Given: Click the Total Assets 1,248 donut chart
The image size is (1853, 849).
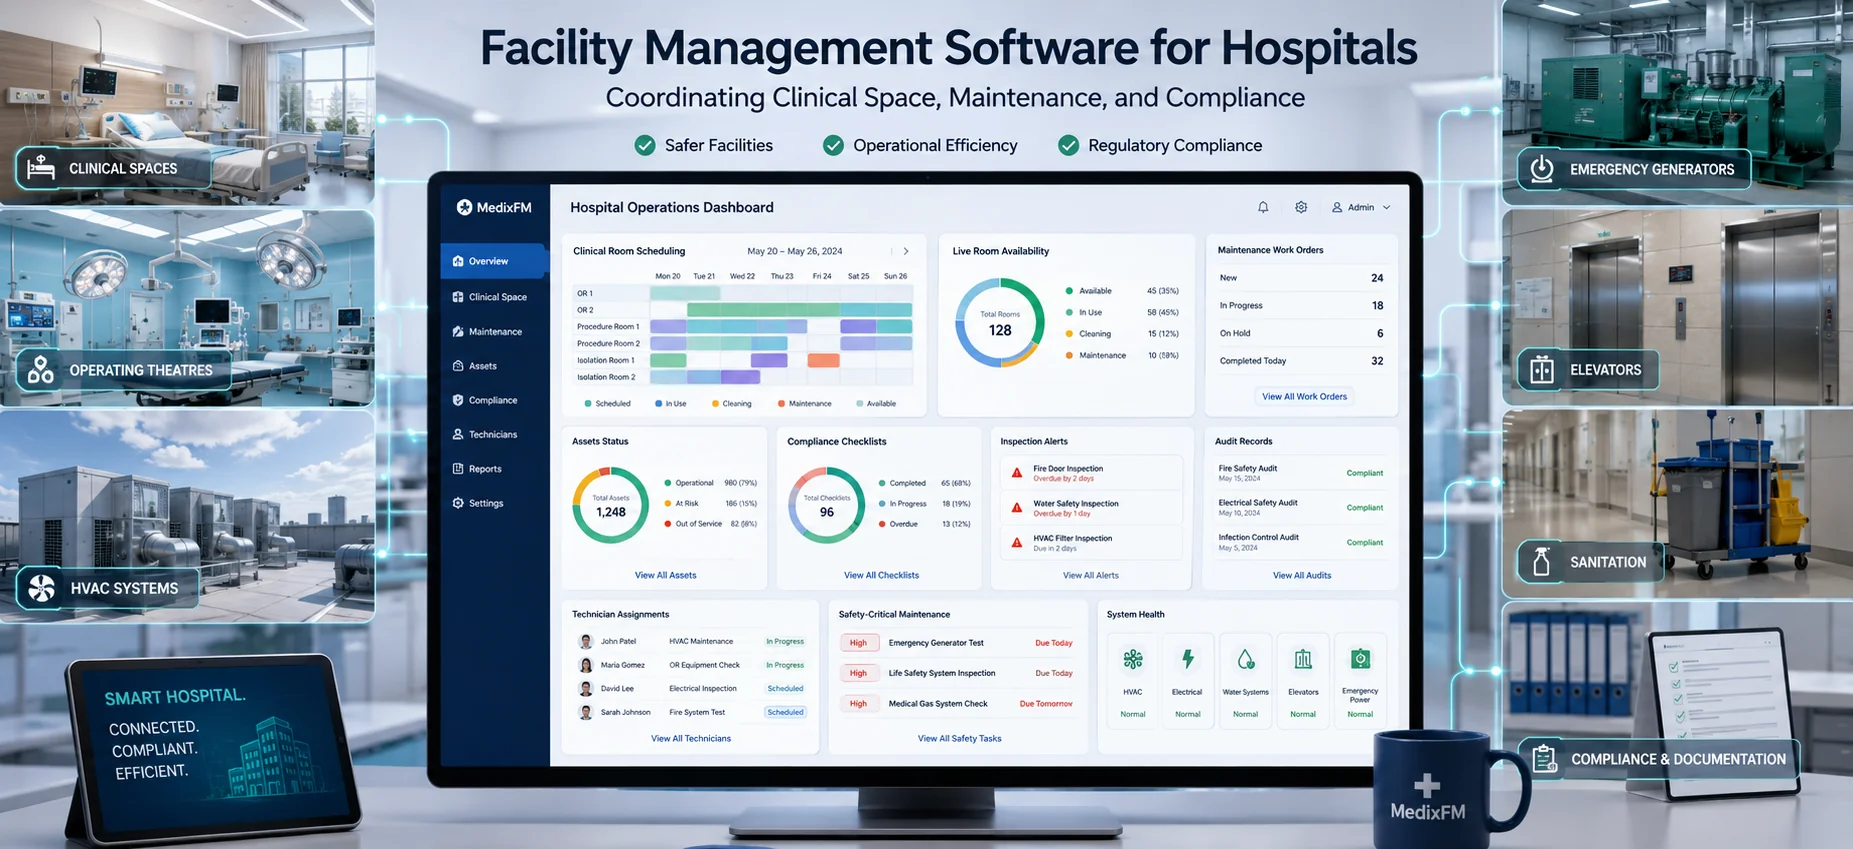Looking at the screenshot, I should click(x=611, y=505).
